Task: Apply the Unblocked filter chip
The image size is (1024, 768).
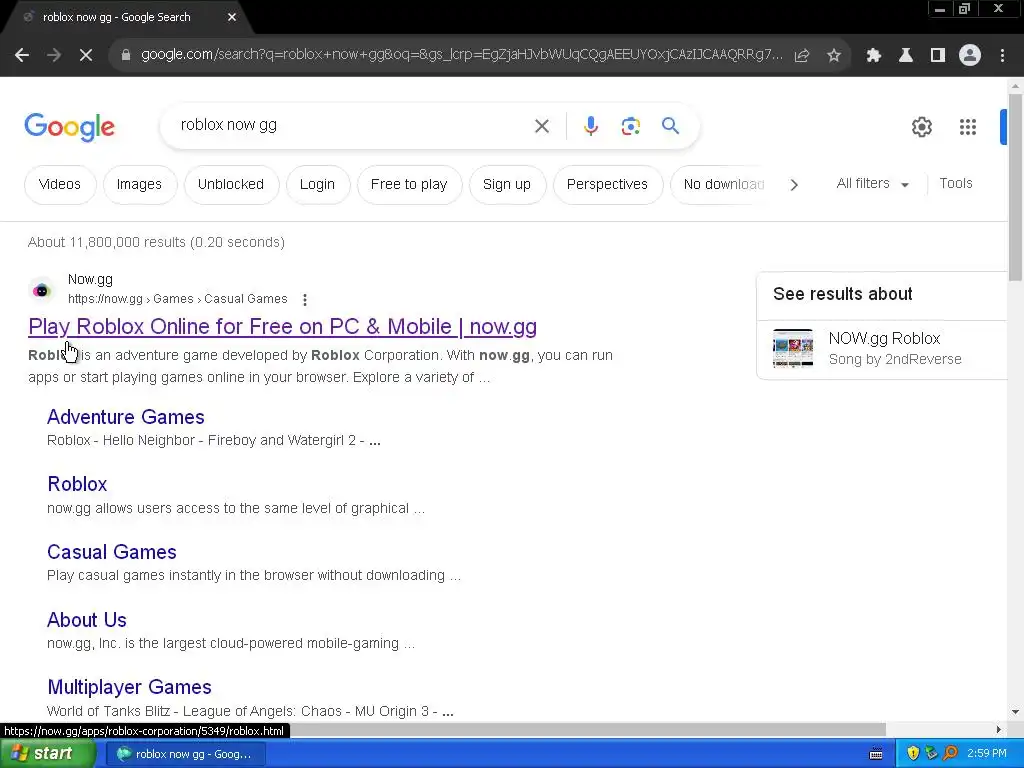Action: point(231,184)
